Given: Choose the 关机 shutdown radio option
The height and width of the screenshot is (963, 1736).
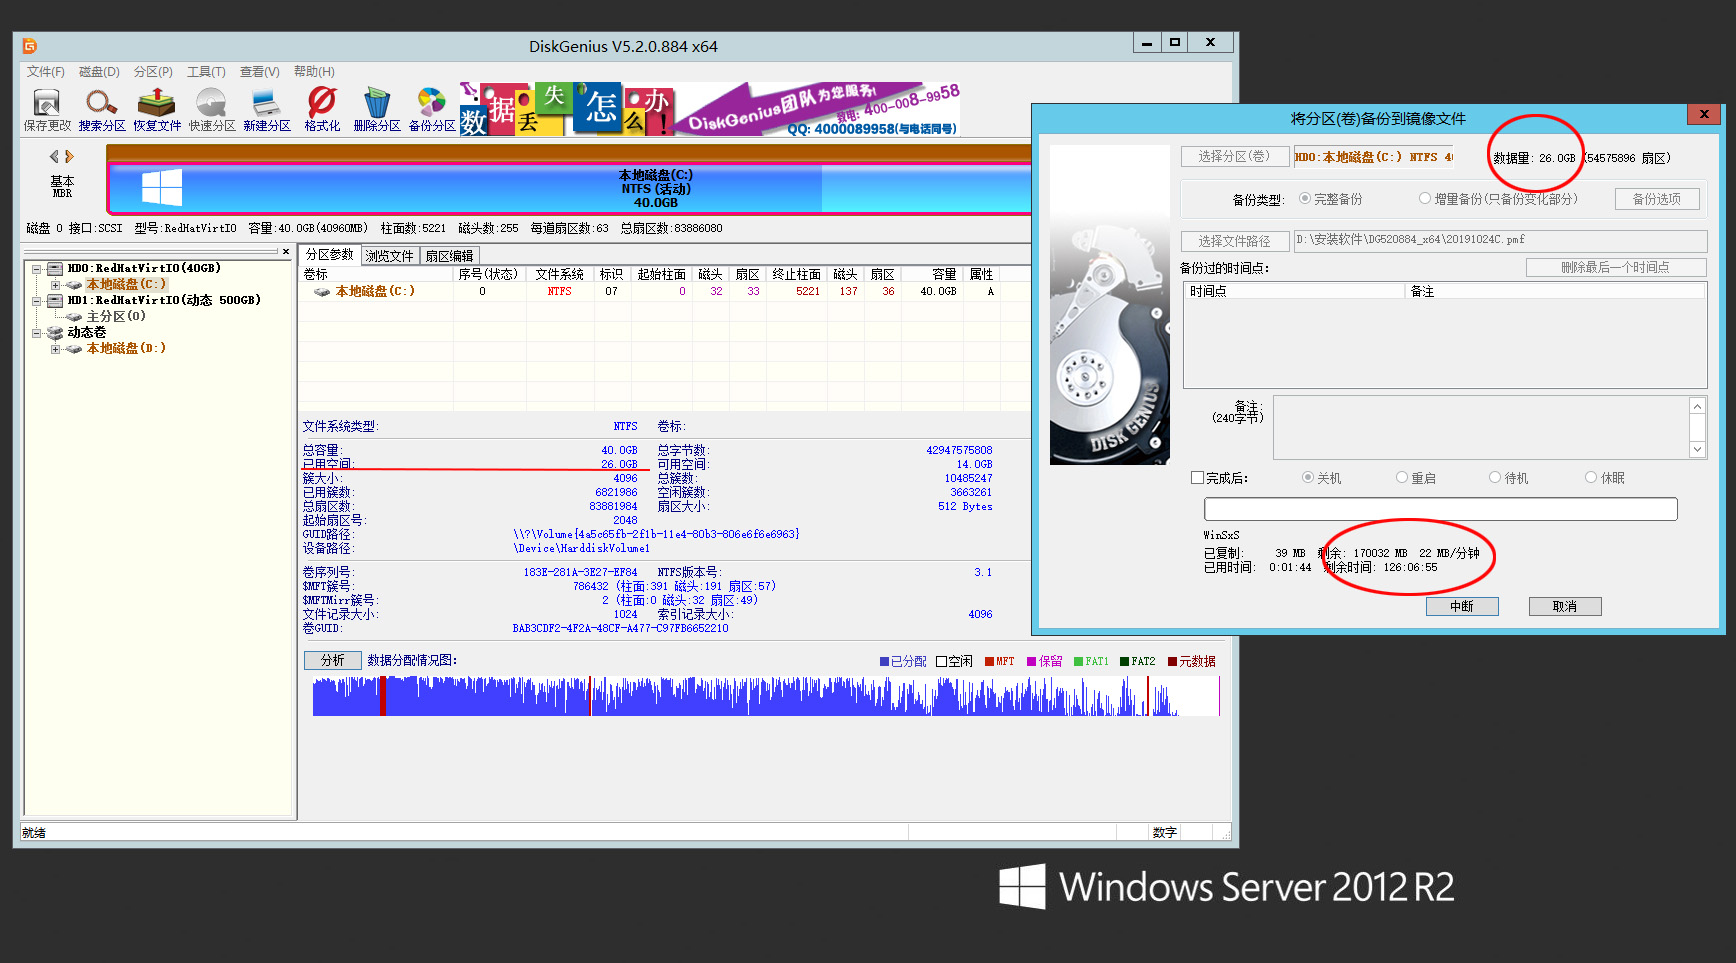Looking at the screenshot, I should click(x=1308, y=478).
